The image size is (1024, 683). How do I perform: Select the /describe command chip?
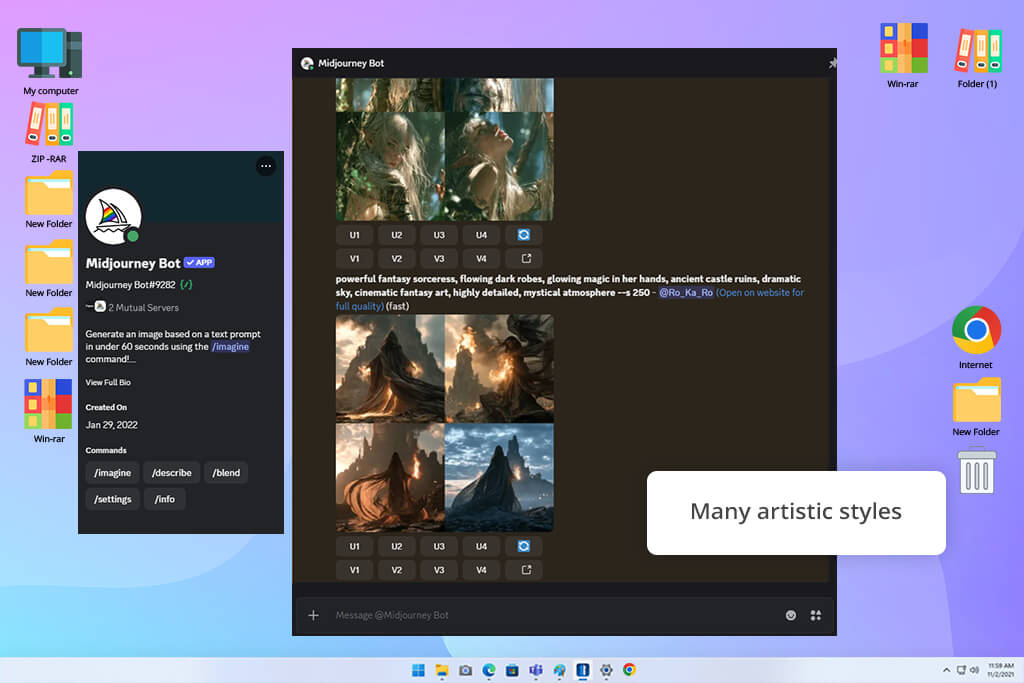pos(172,472)
